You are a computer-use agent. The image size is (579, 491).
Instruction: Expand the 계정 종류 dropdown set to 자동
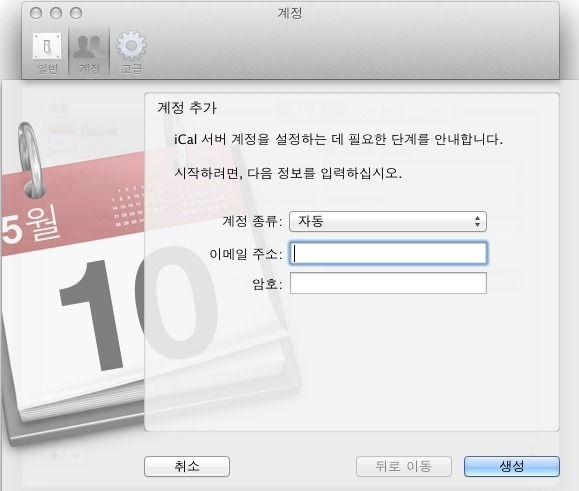point(388,221)
